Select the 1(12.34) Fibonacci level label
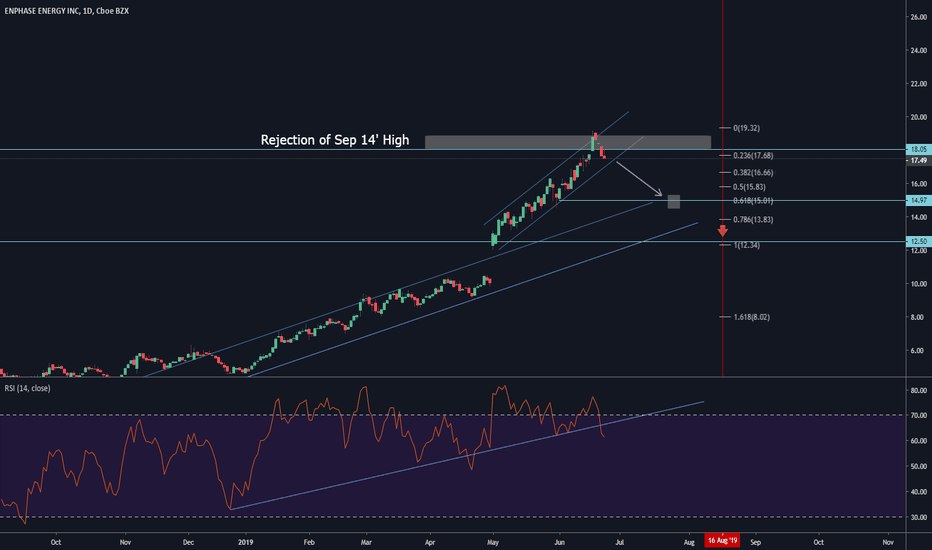The height and width of the screenshot is (550, 932). (x=746, y=245)
